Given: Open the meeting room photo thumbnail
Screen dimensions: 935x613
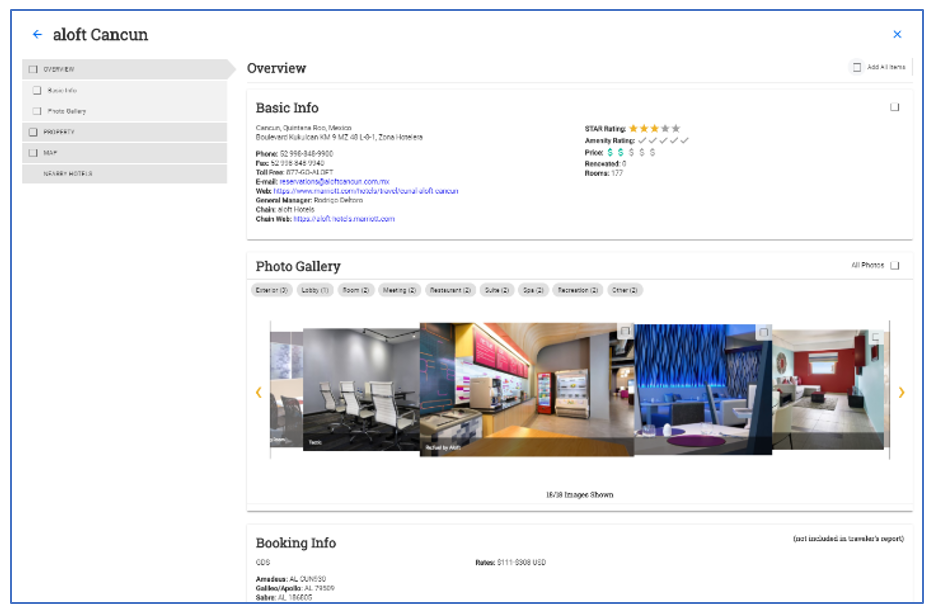Looking at the screenshot, I should (x=360, y=388).
